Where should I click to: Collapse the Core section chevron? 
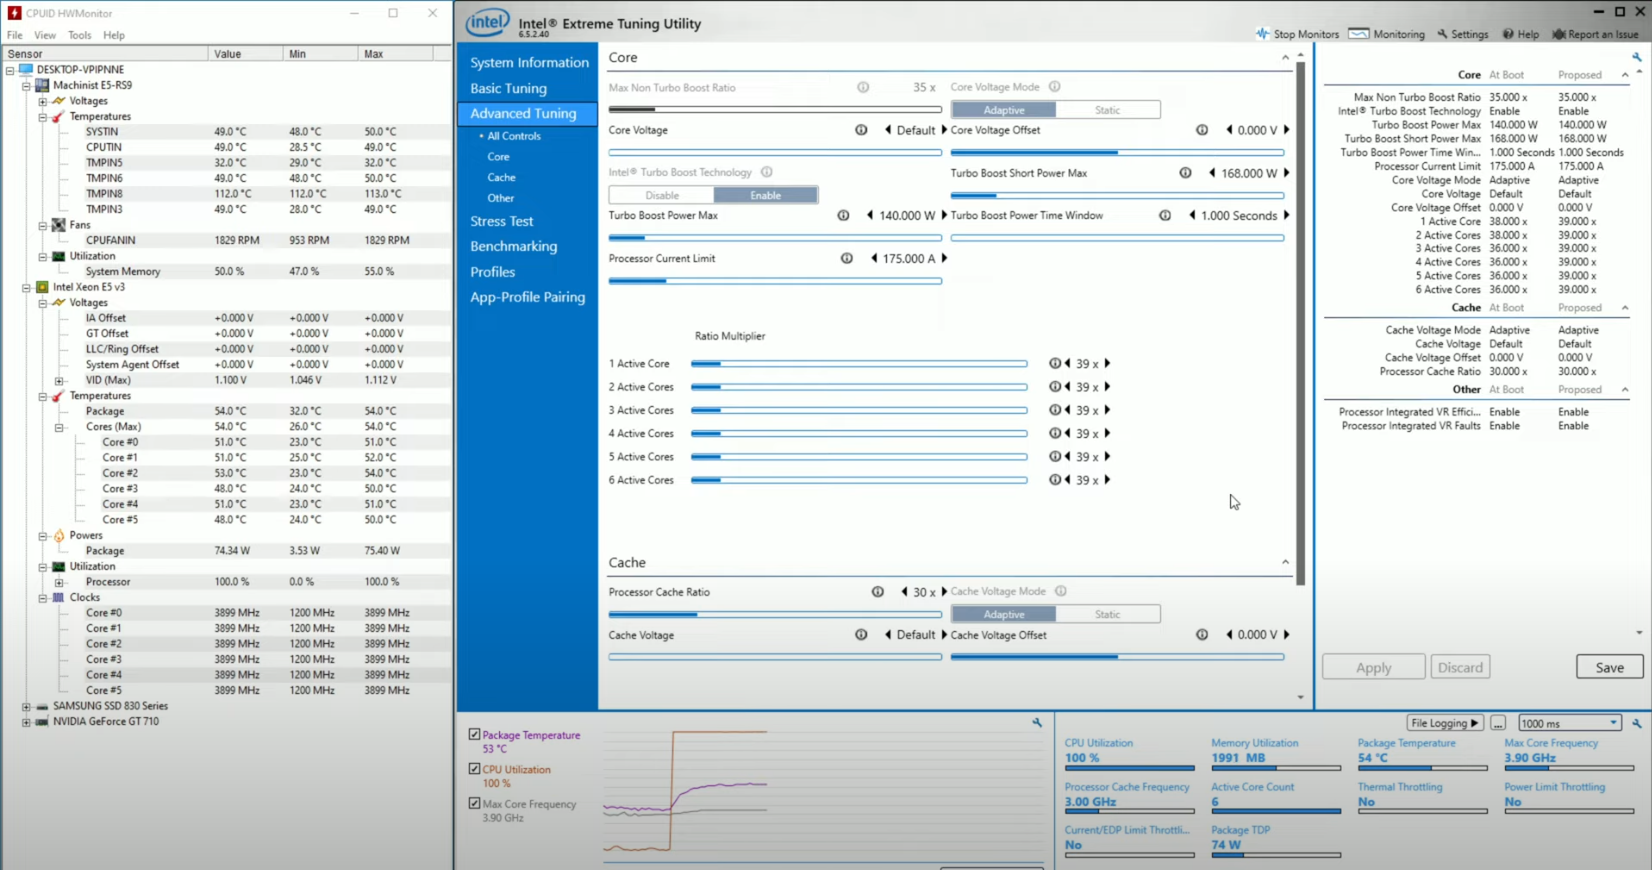click(1285, 58)
